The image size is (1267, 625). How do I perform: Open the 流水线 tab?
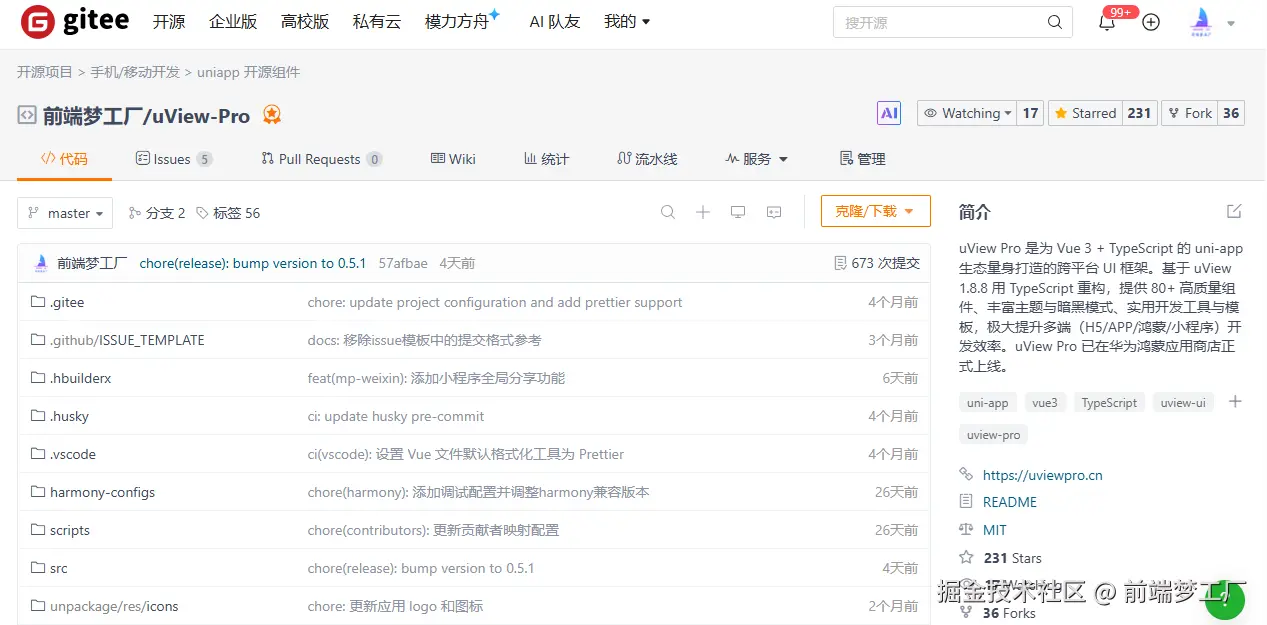[647, 159]
